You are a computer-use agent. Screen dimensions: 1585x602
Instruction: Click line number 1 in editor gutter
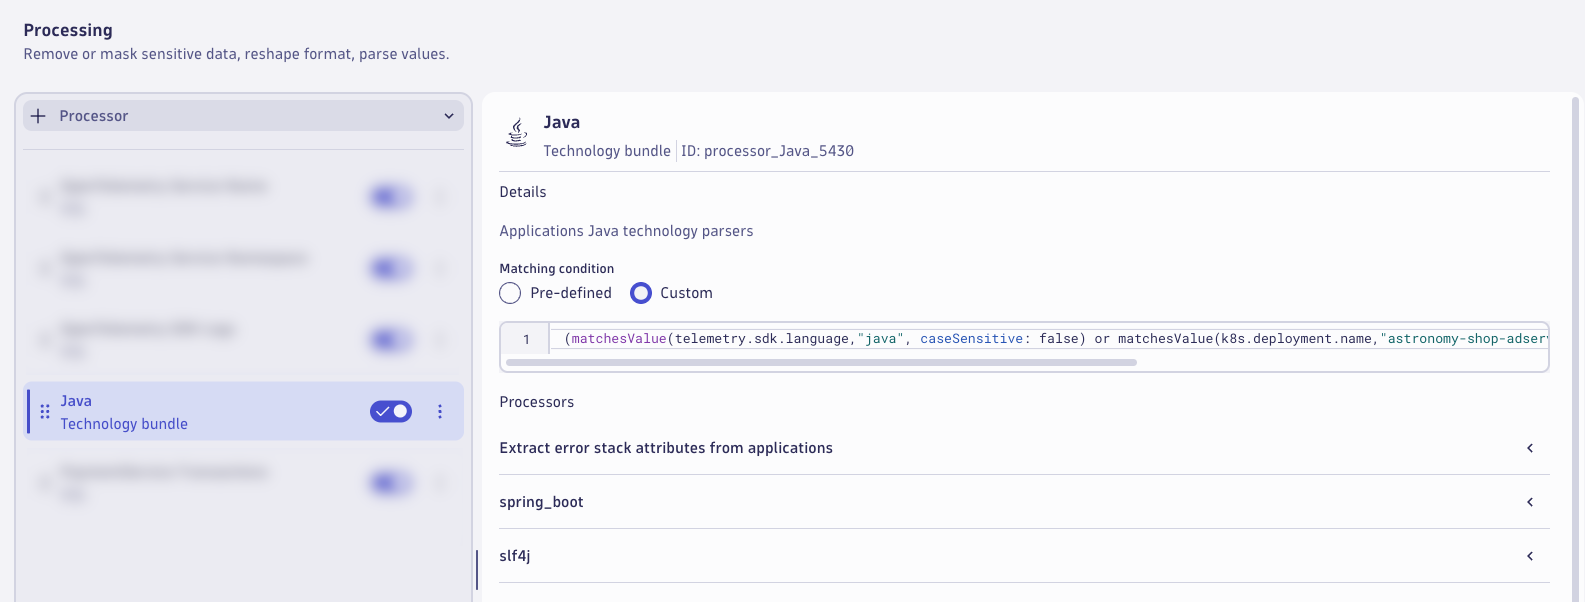point(526,339)
